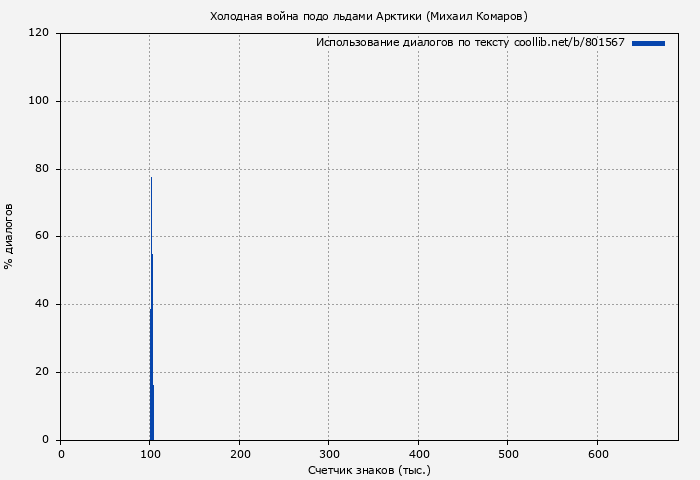700x480 pixels.
Task: Click the '% диалогов' vertical axis label
Action: [x=9, y=236]
